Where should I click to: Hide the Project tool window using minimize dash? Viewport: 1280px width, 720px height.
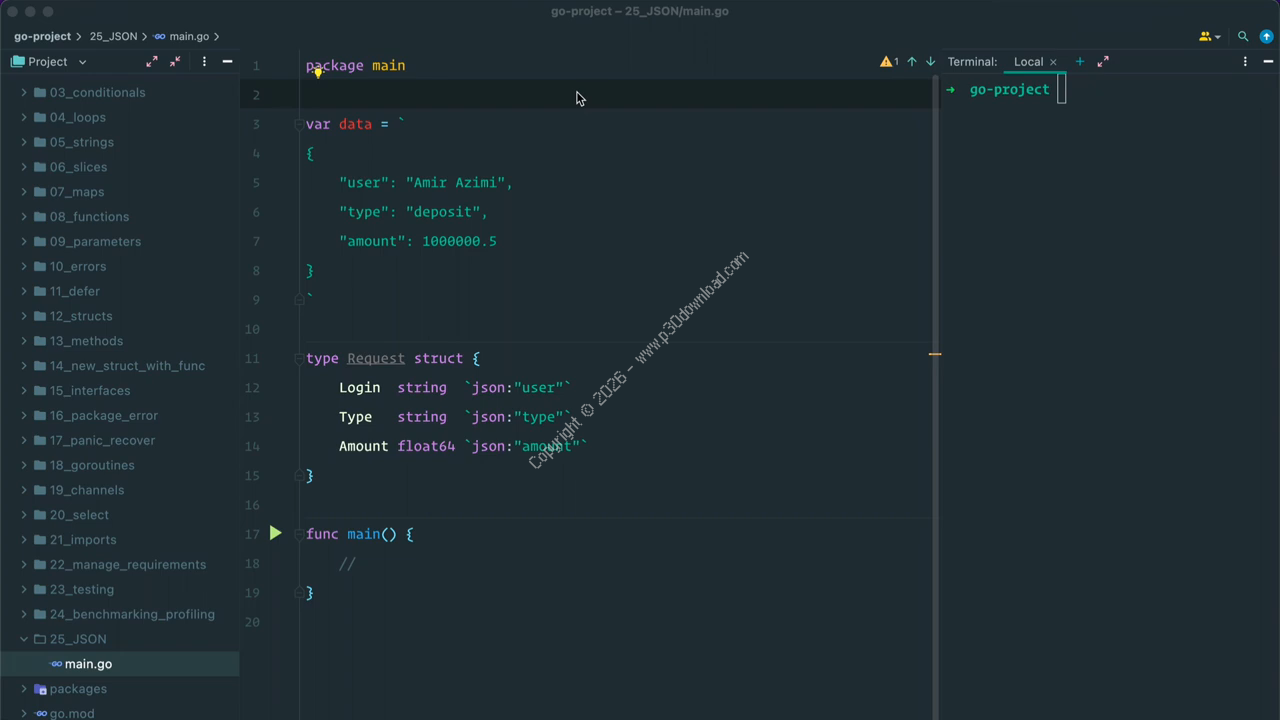pyautogui.click(x=227, y=62)
